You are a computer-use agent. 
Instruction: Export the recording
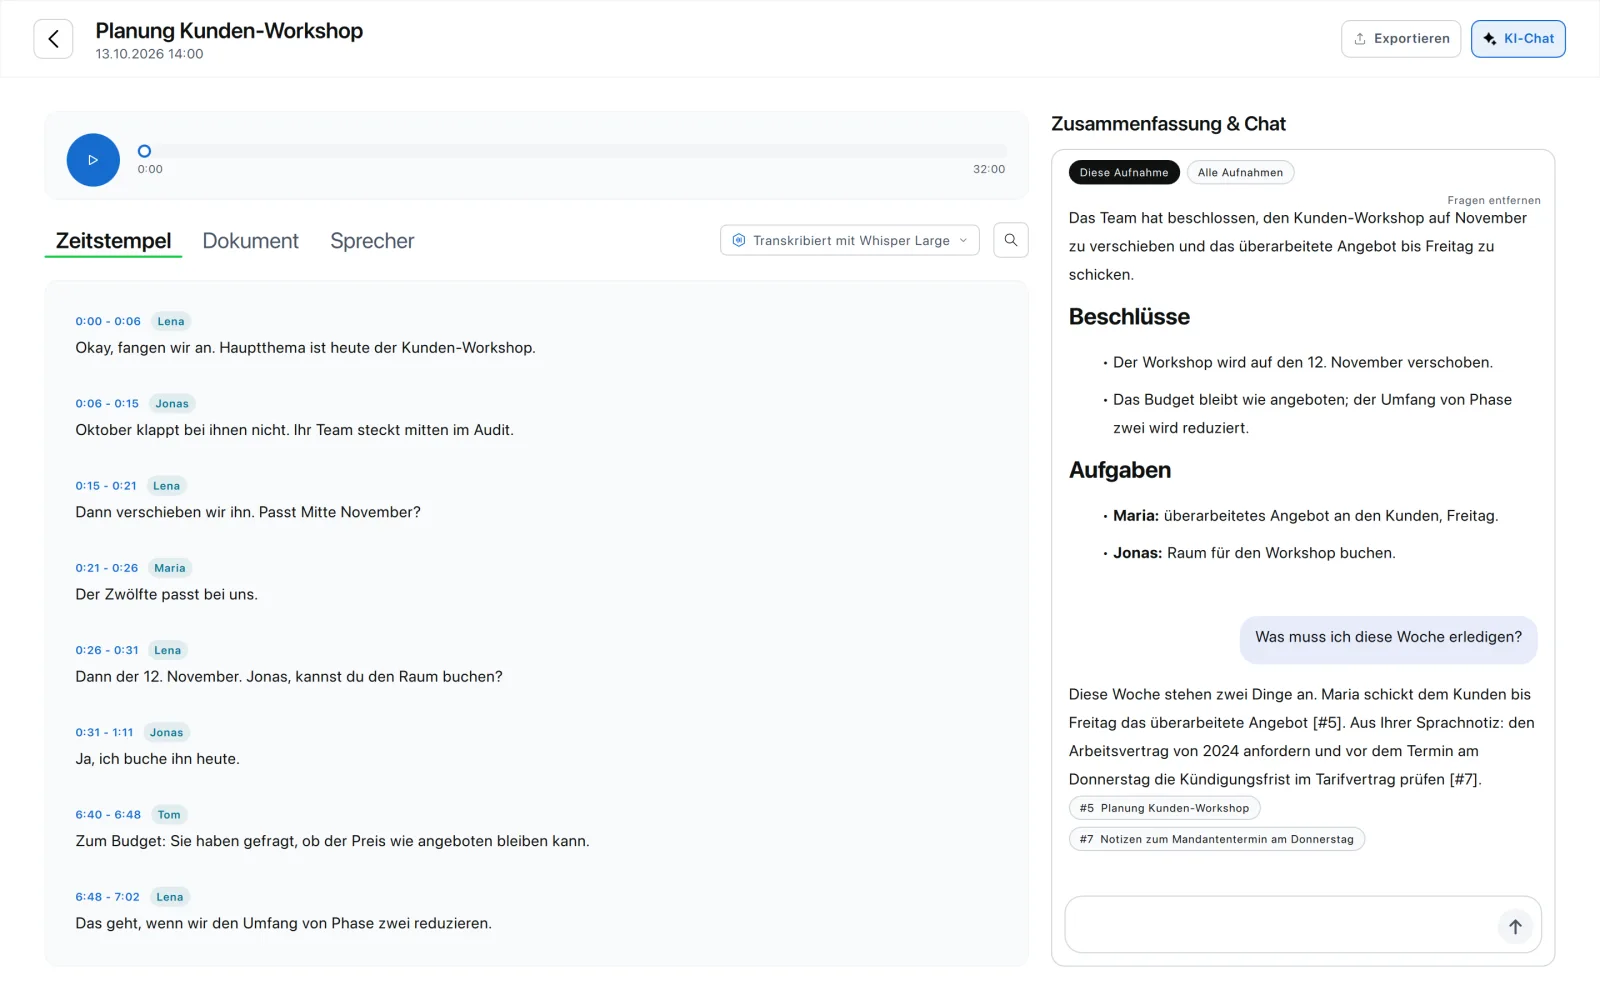coord(1401,39)
